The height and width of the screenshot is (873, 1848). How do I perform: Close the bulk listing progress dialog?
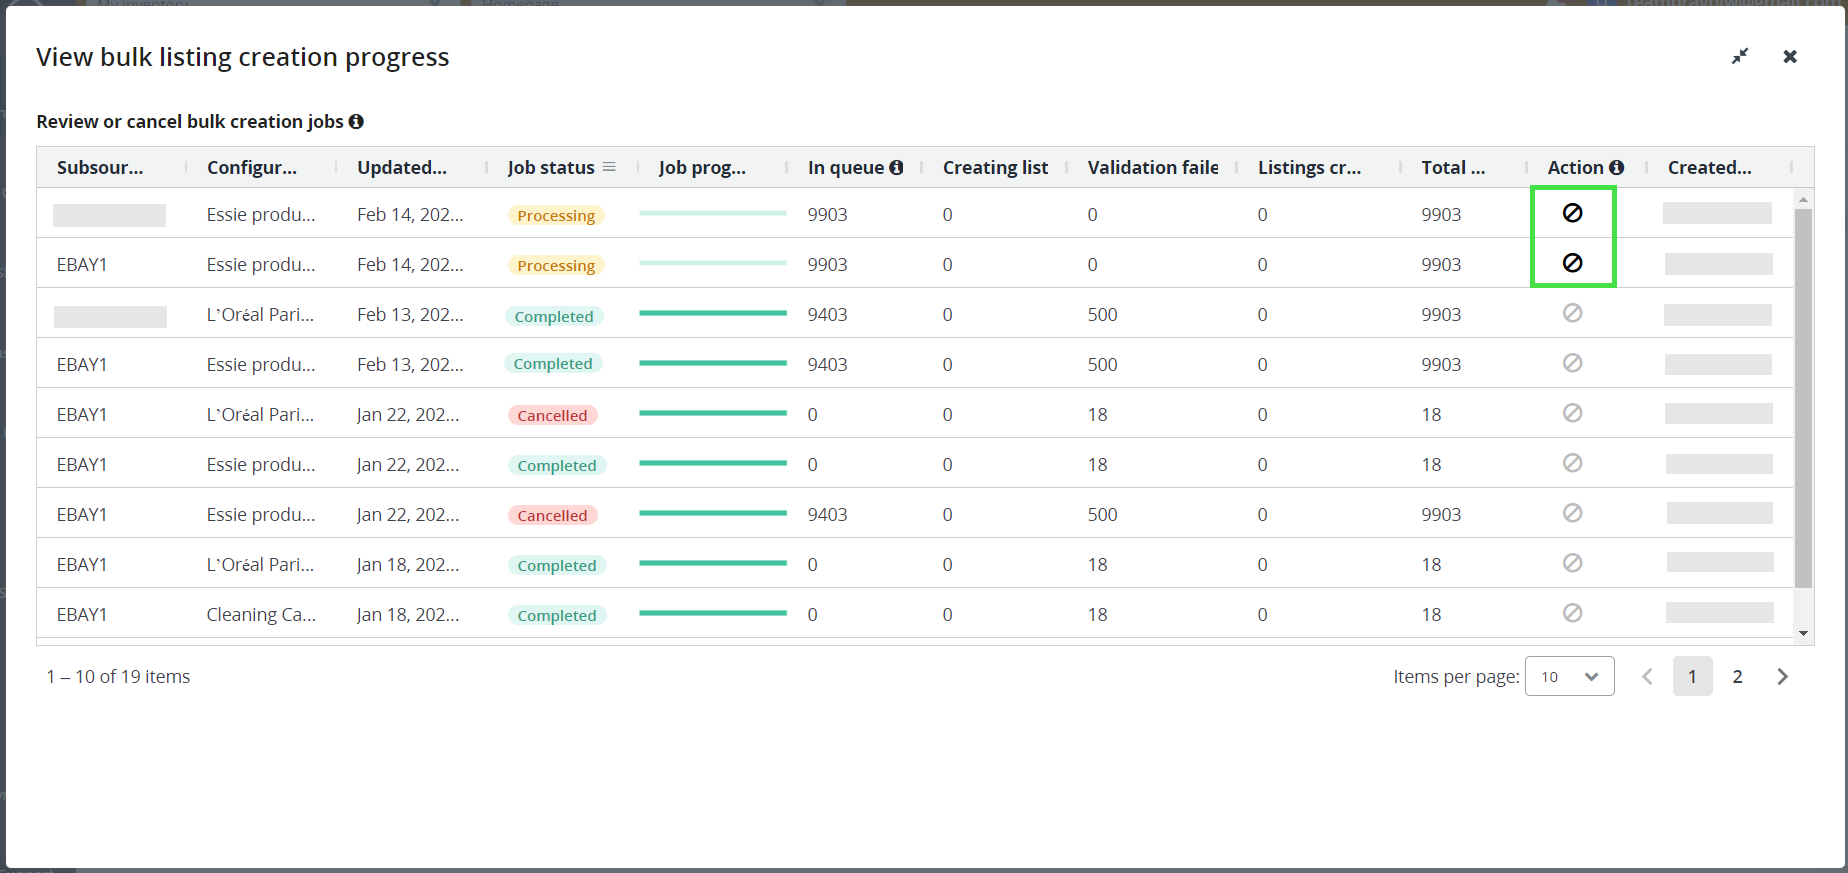pos(1790,56)
